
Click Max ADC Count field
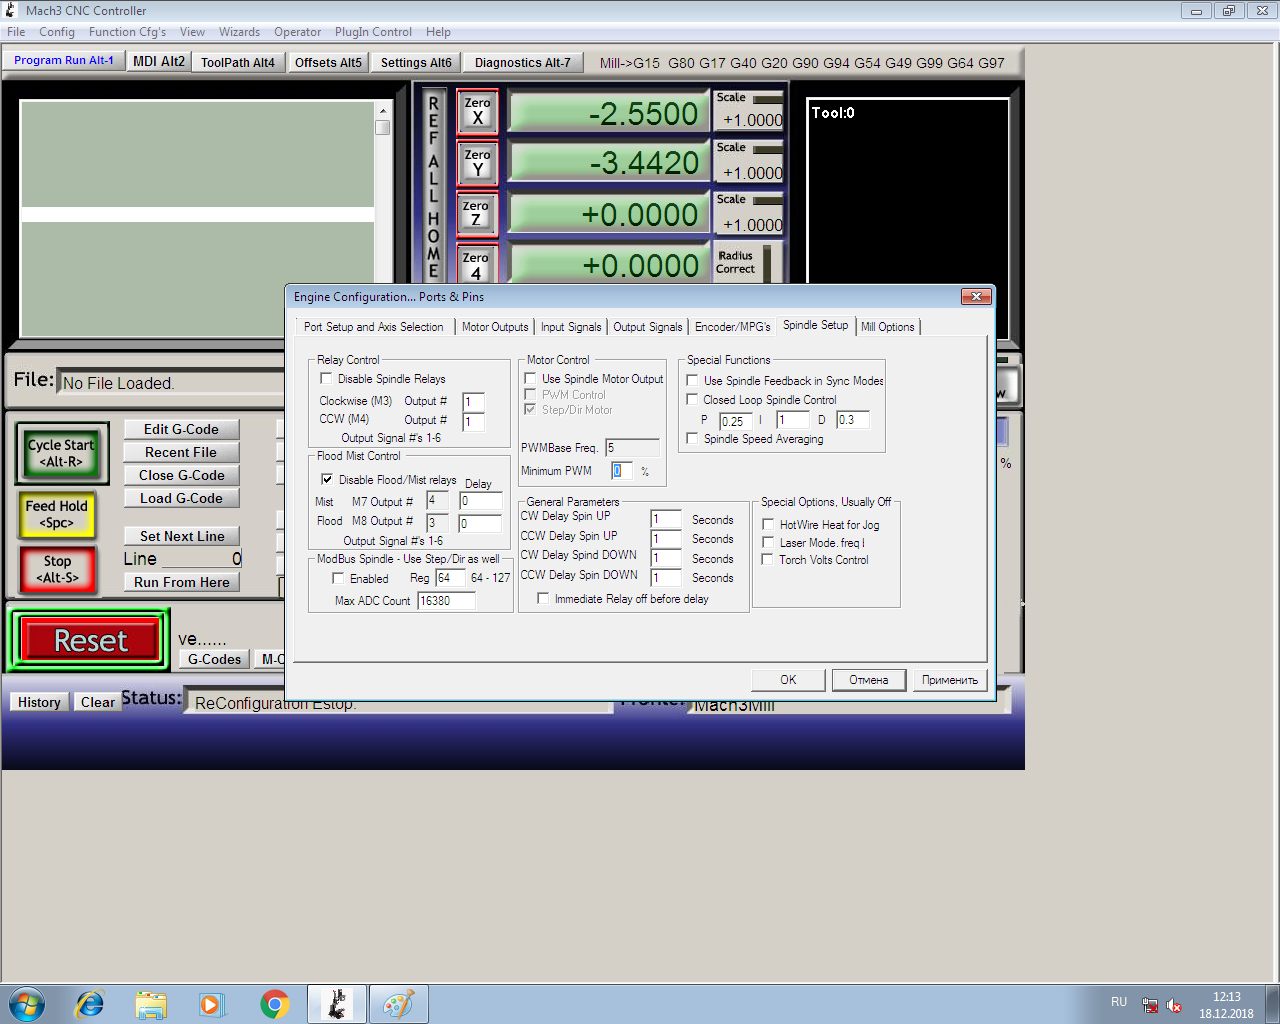pyautogui.click(x=446, y=600)
